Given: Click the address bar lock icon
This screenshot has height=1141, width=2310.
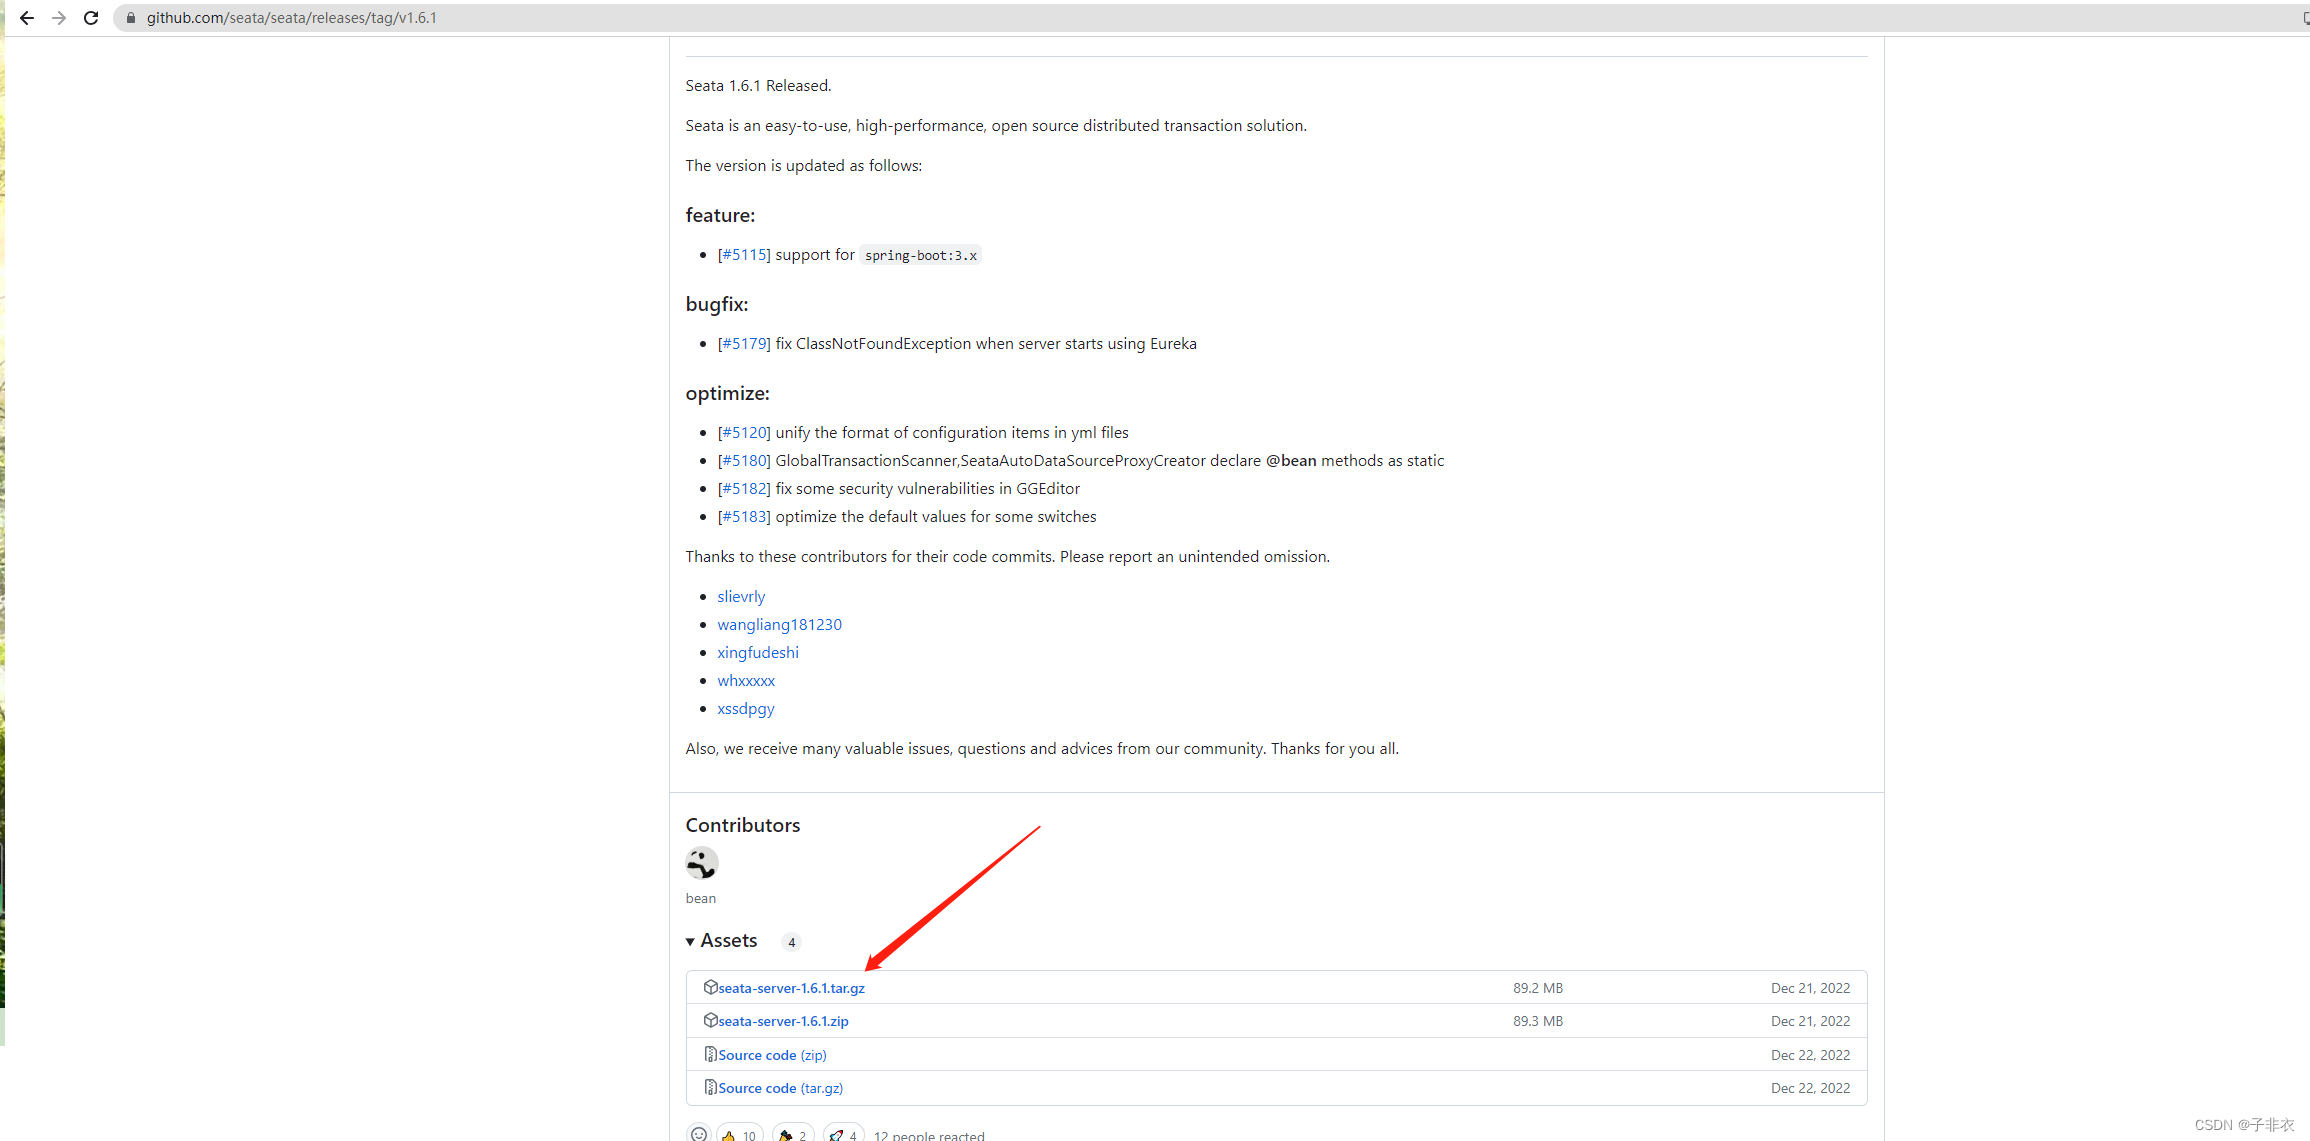Looking at the screenshot, I should (x=131, y=18).
